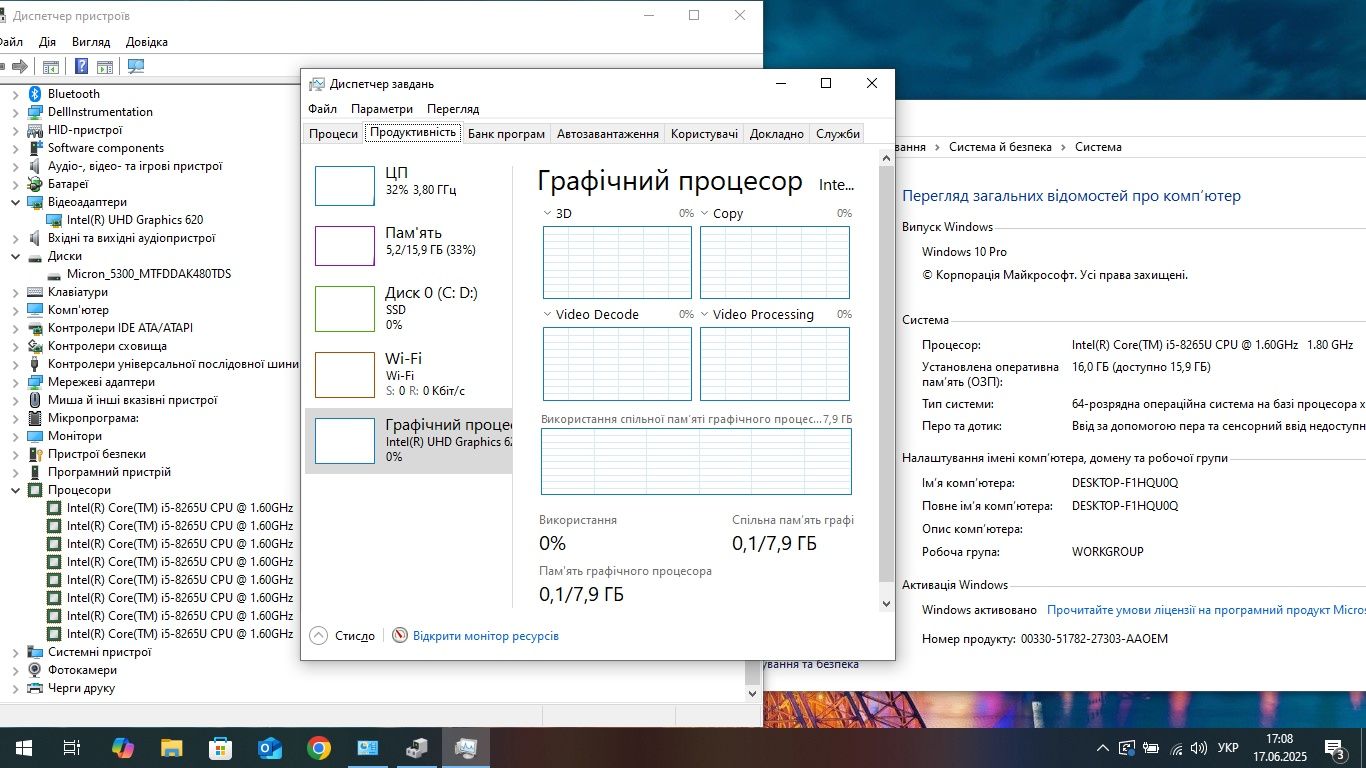
Task: Select Intel(R) UHD Graphics 620 in device tree
Action: pyautogui.click(x=134, y=220)
